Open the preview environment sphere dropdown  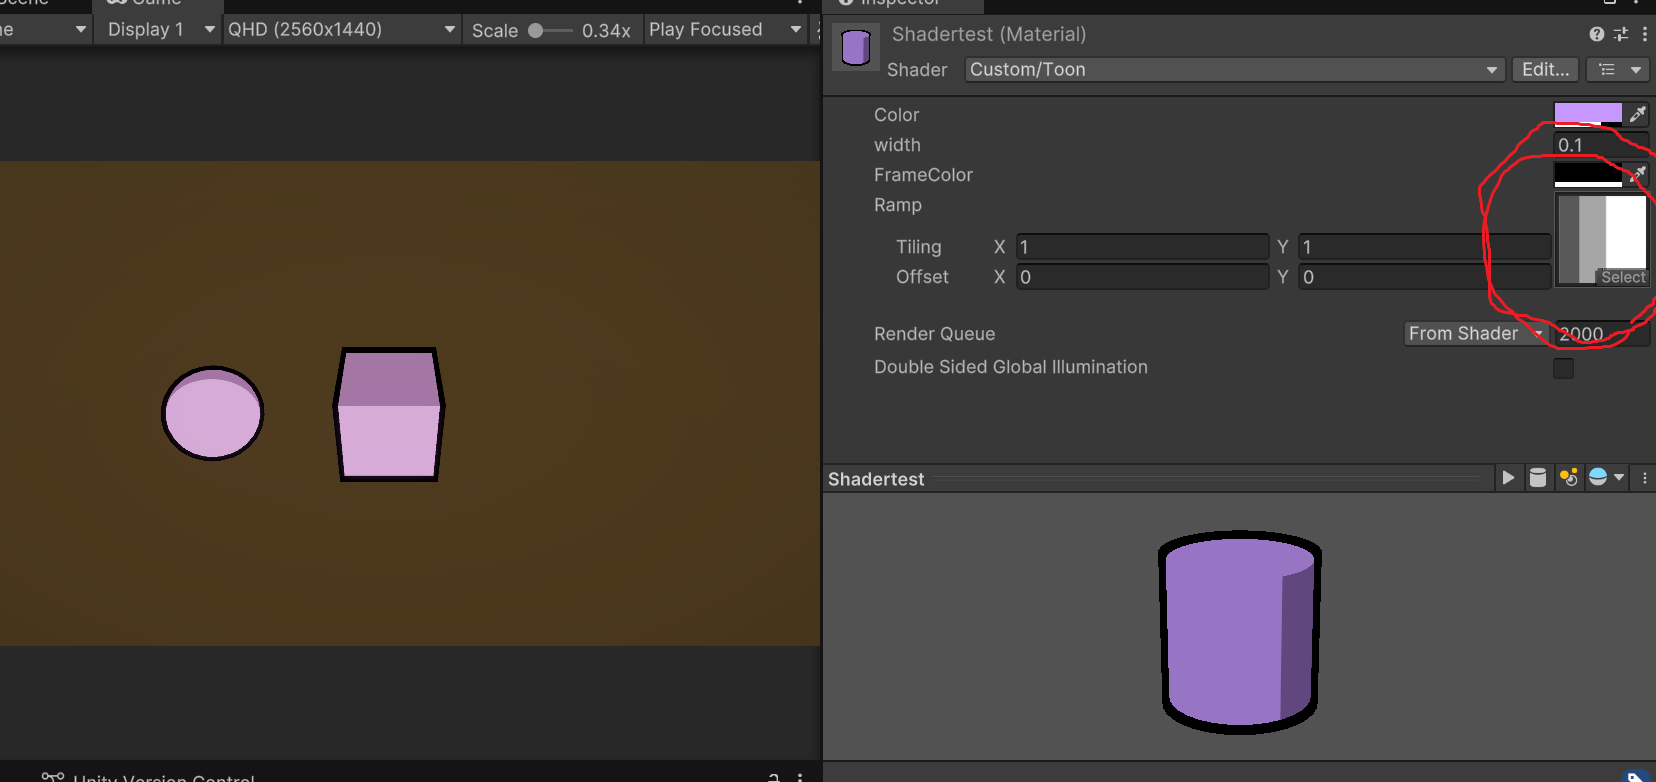1607,478
